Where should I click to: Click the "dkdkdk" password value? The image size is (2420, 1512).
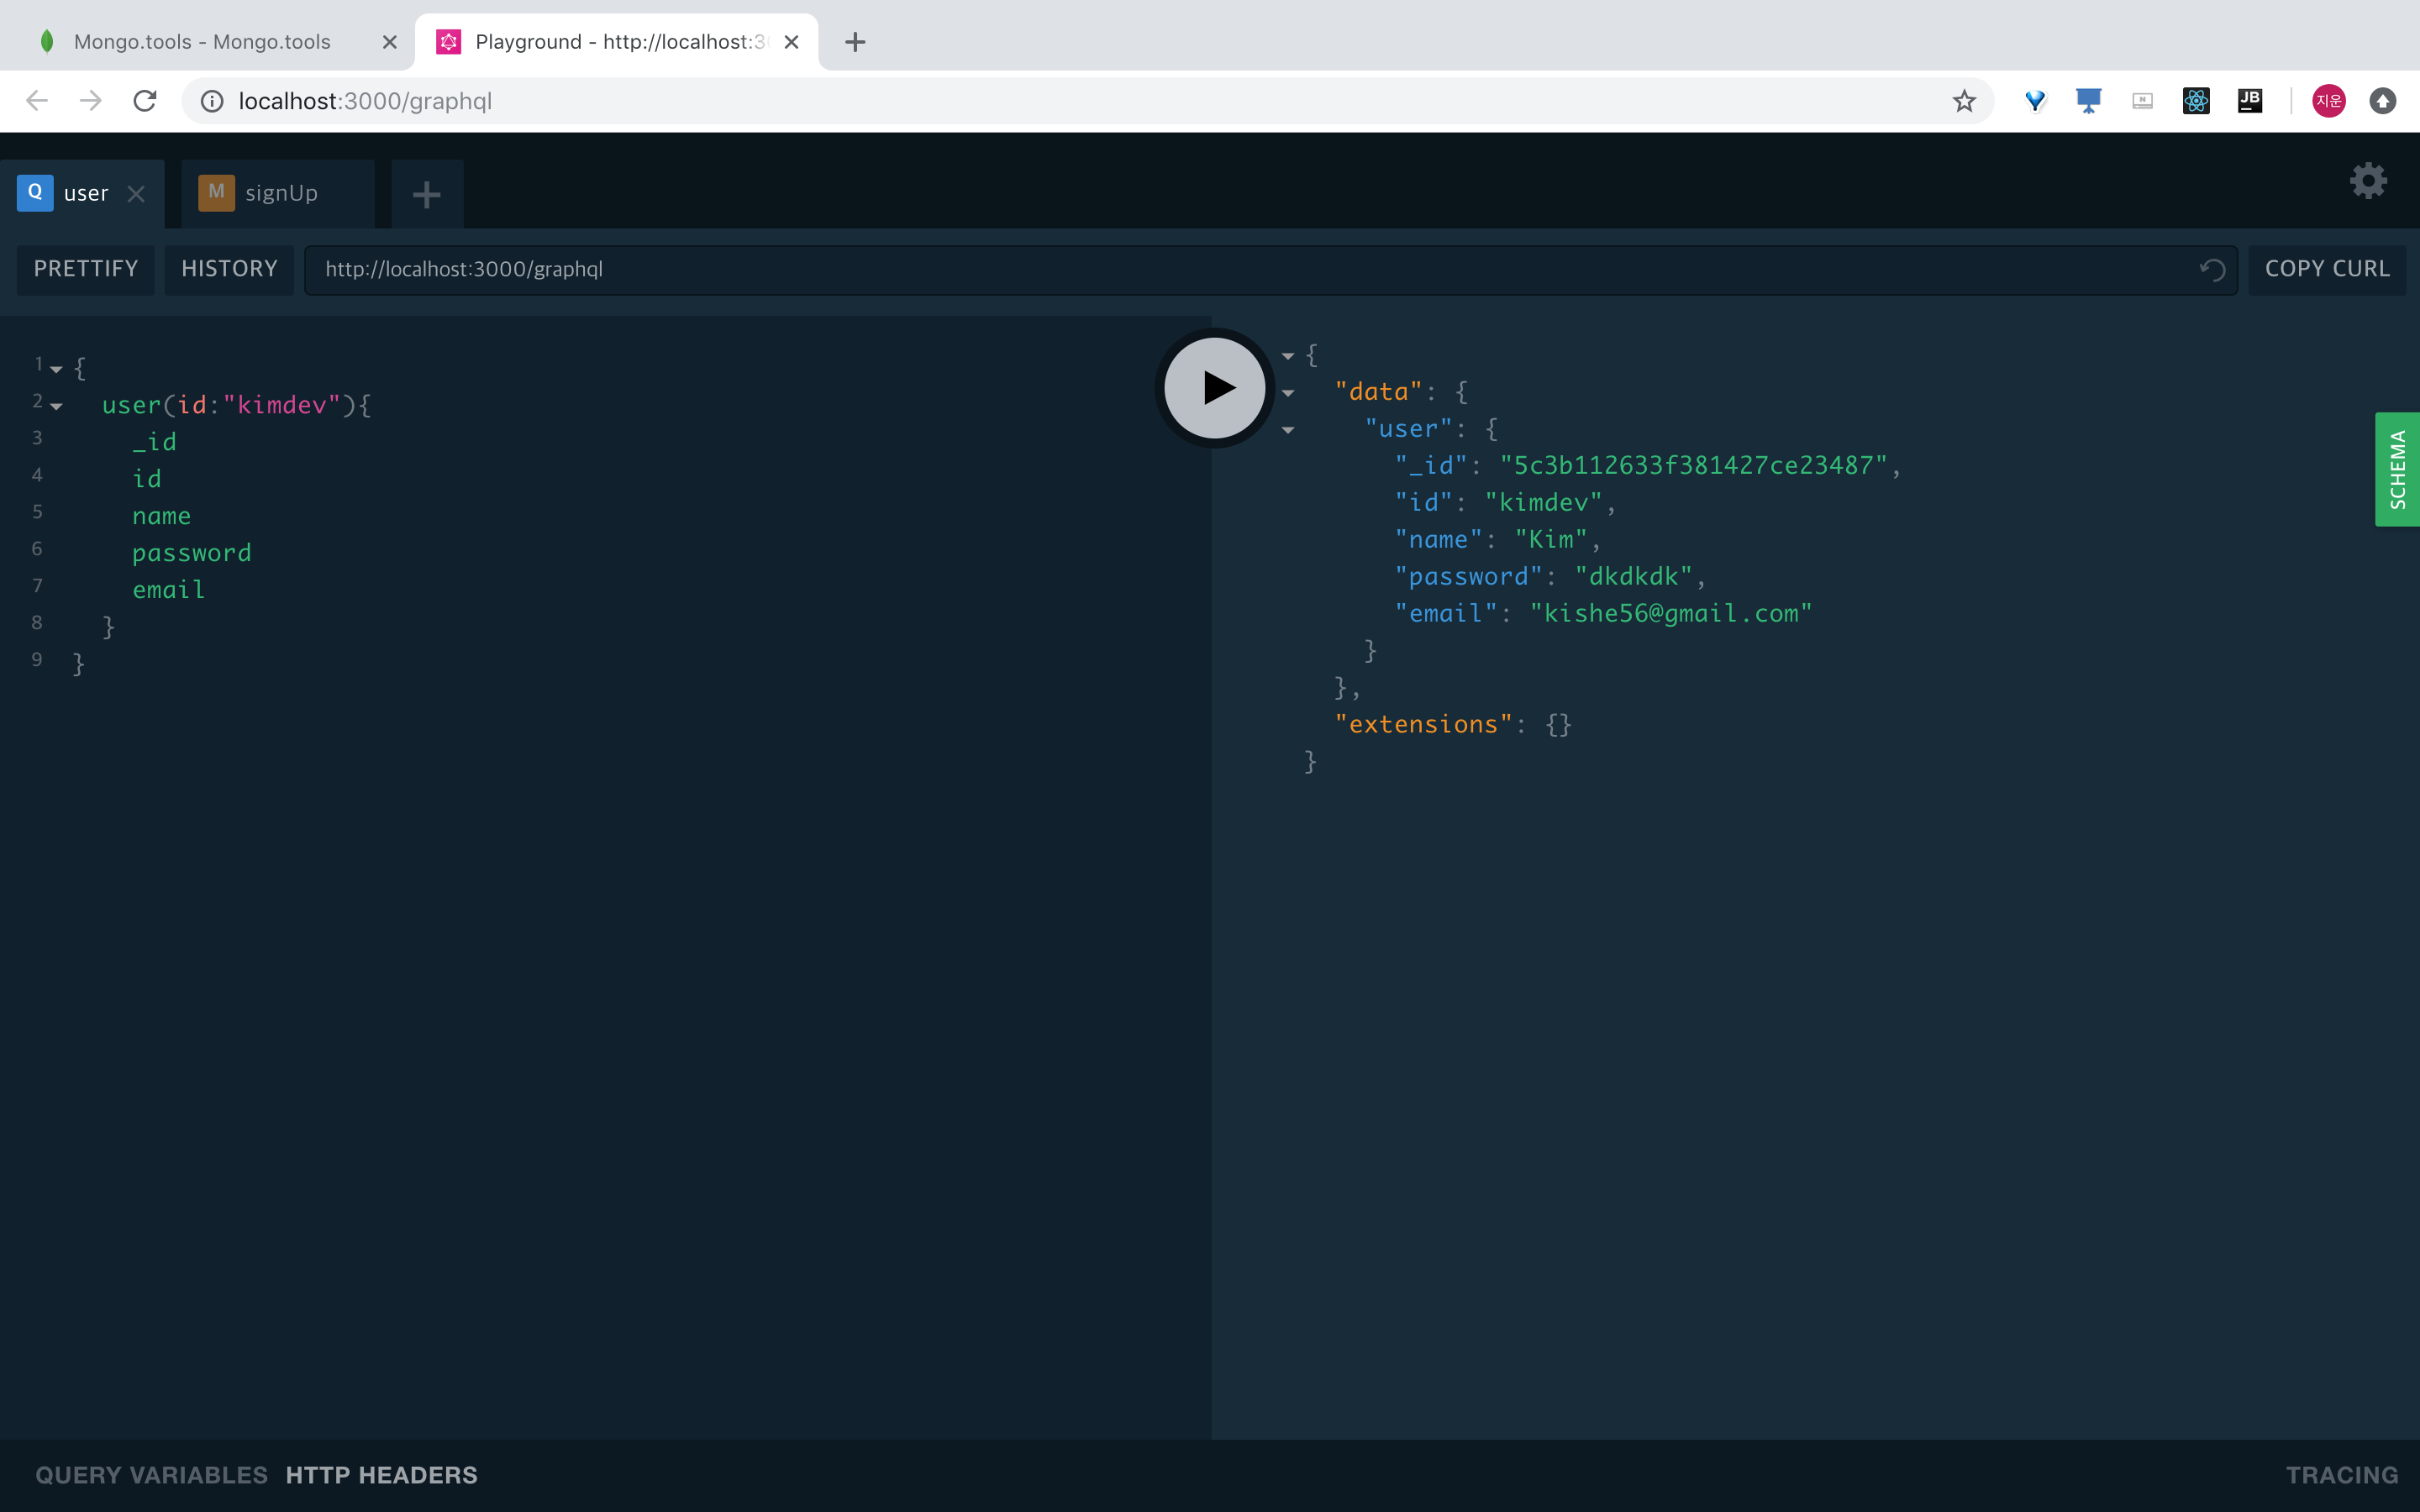coord(1634,577)
